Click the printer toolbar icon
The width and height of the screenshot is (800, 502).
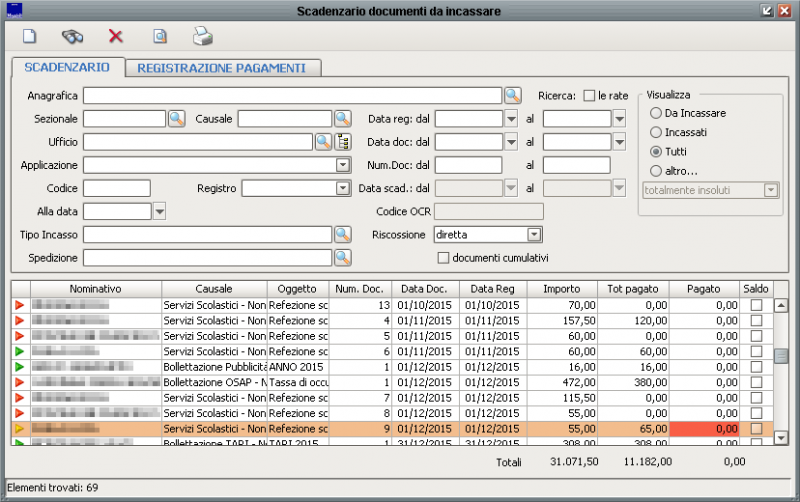click(202, 37)
